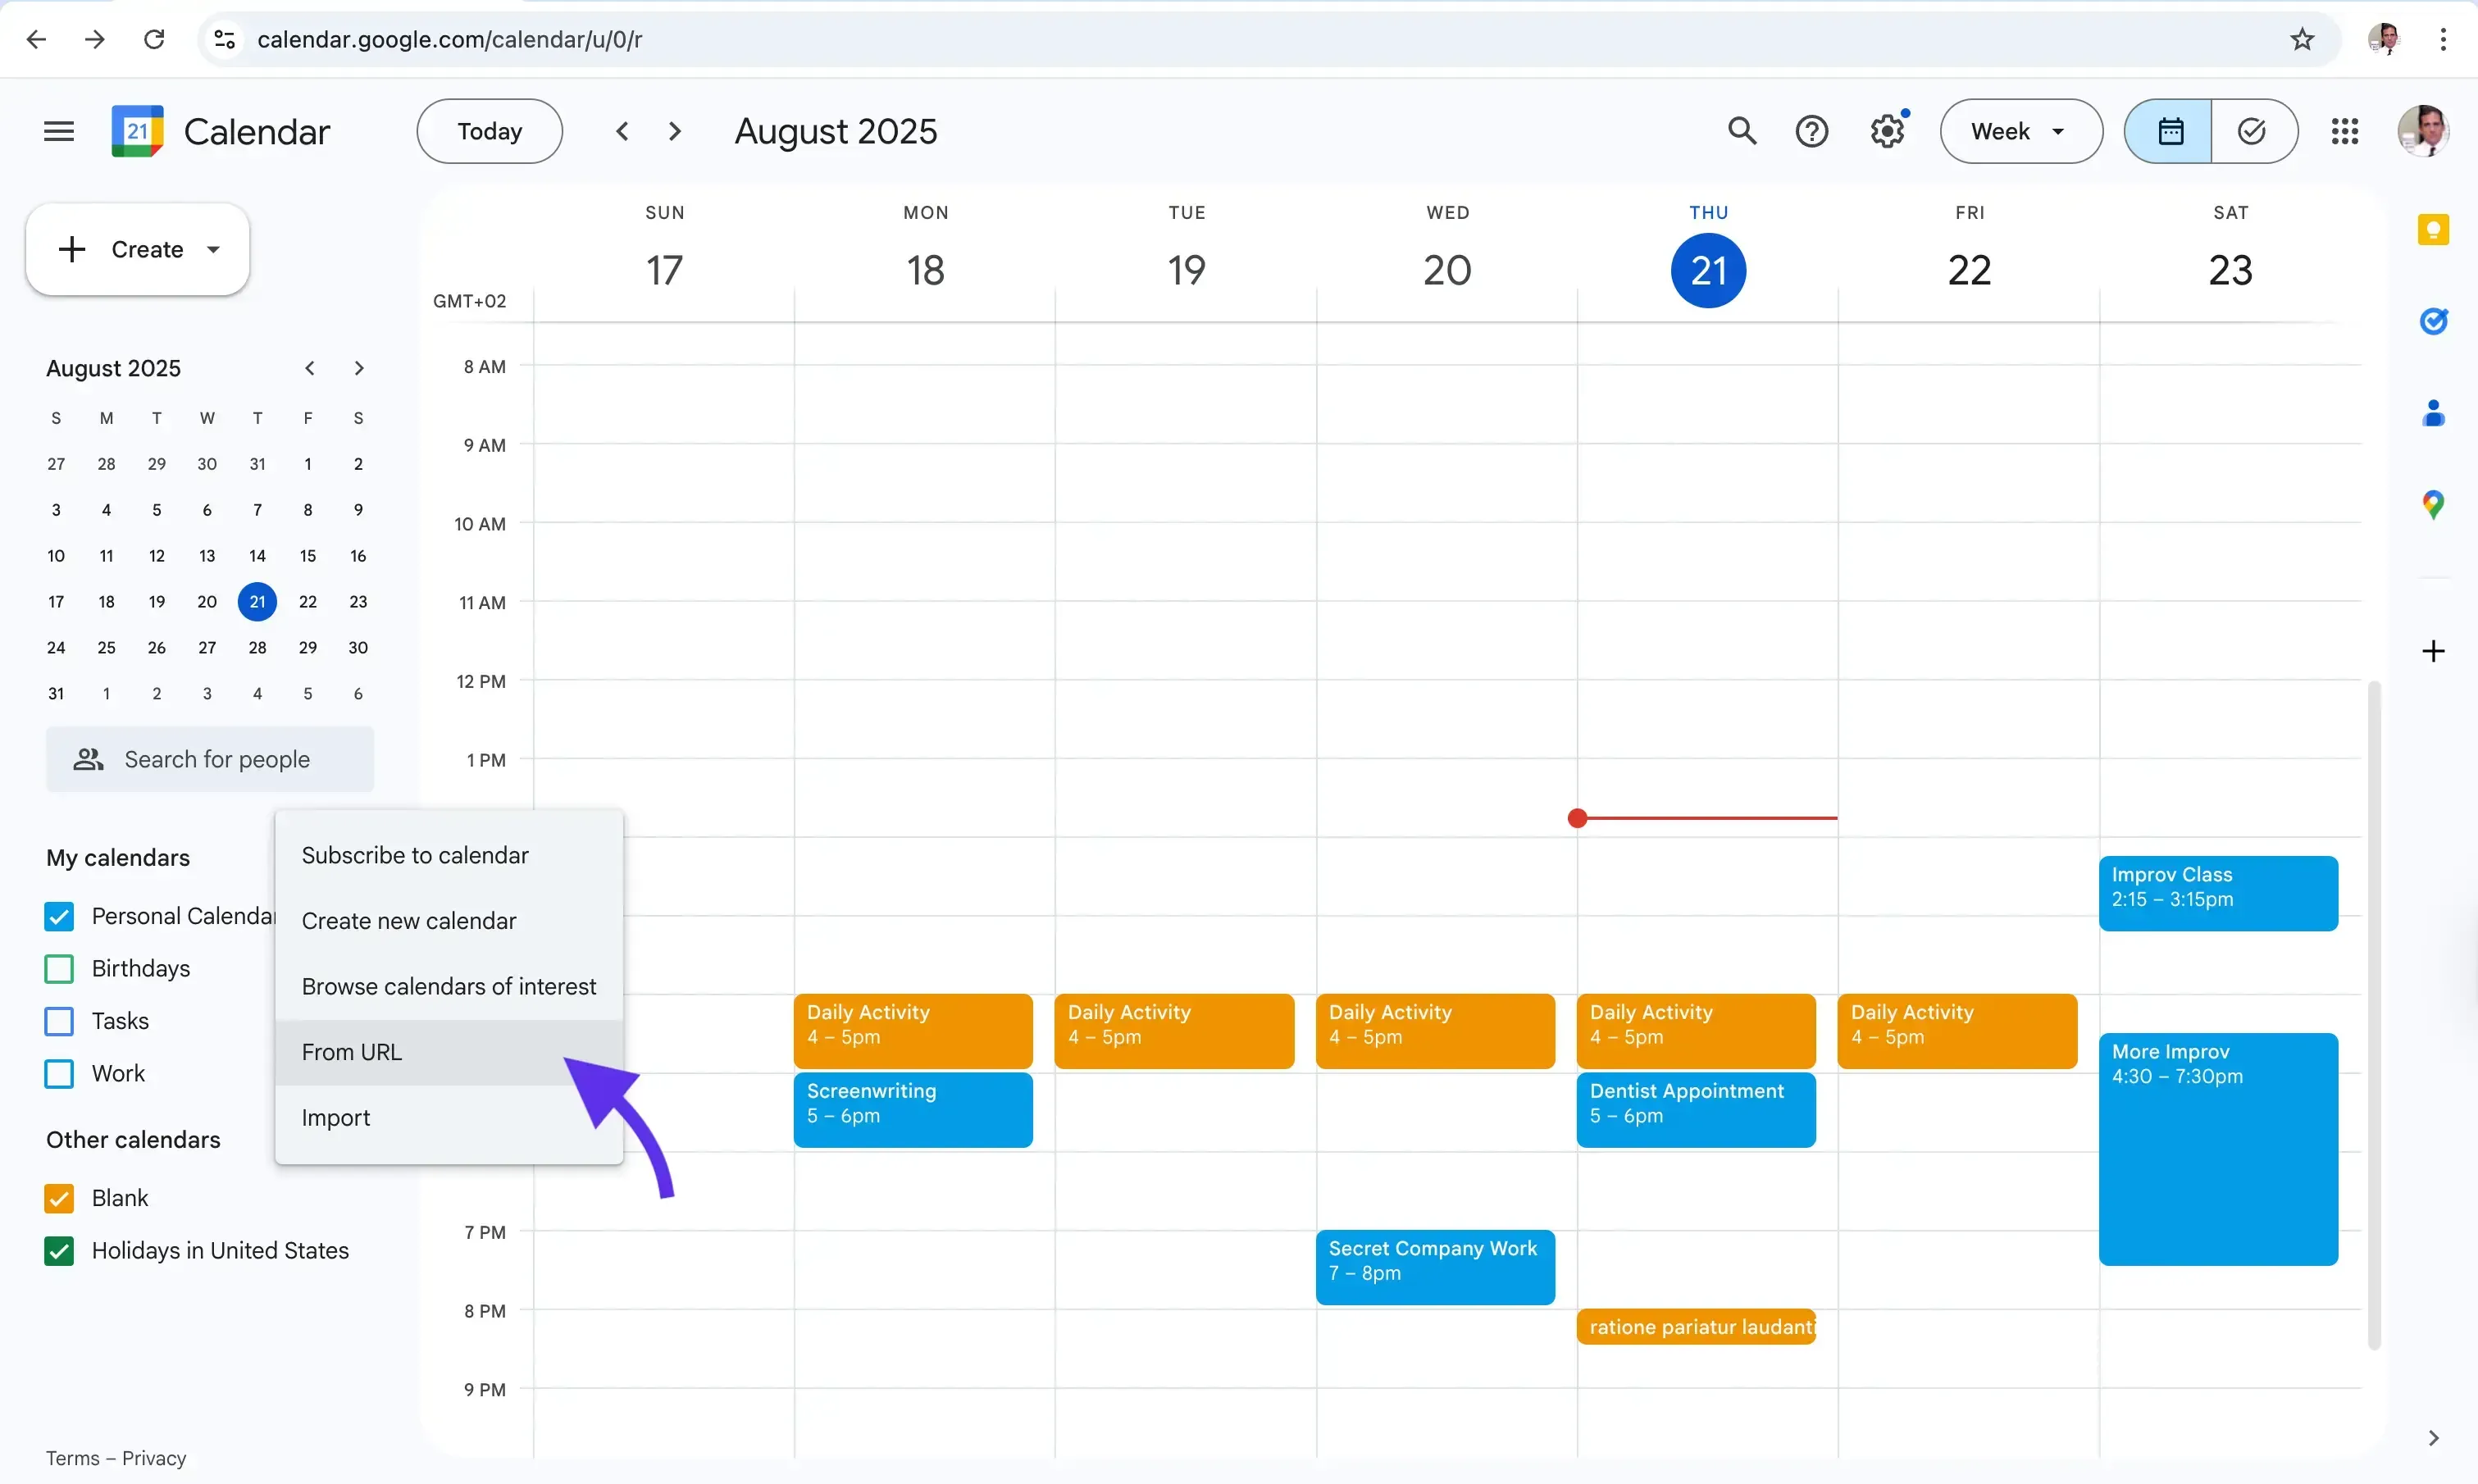Choose Create new calendar menu item

(x=408, y=921)
